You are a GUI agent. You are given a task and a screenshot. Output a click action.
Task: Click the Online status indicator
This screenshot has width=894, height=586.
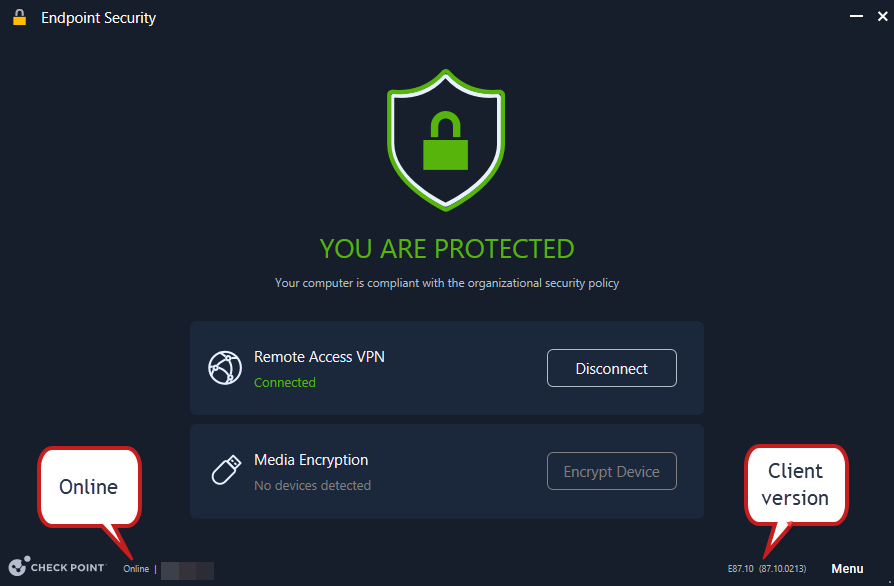click(x=136, y=569)
